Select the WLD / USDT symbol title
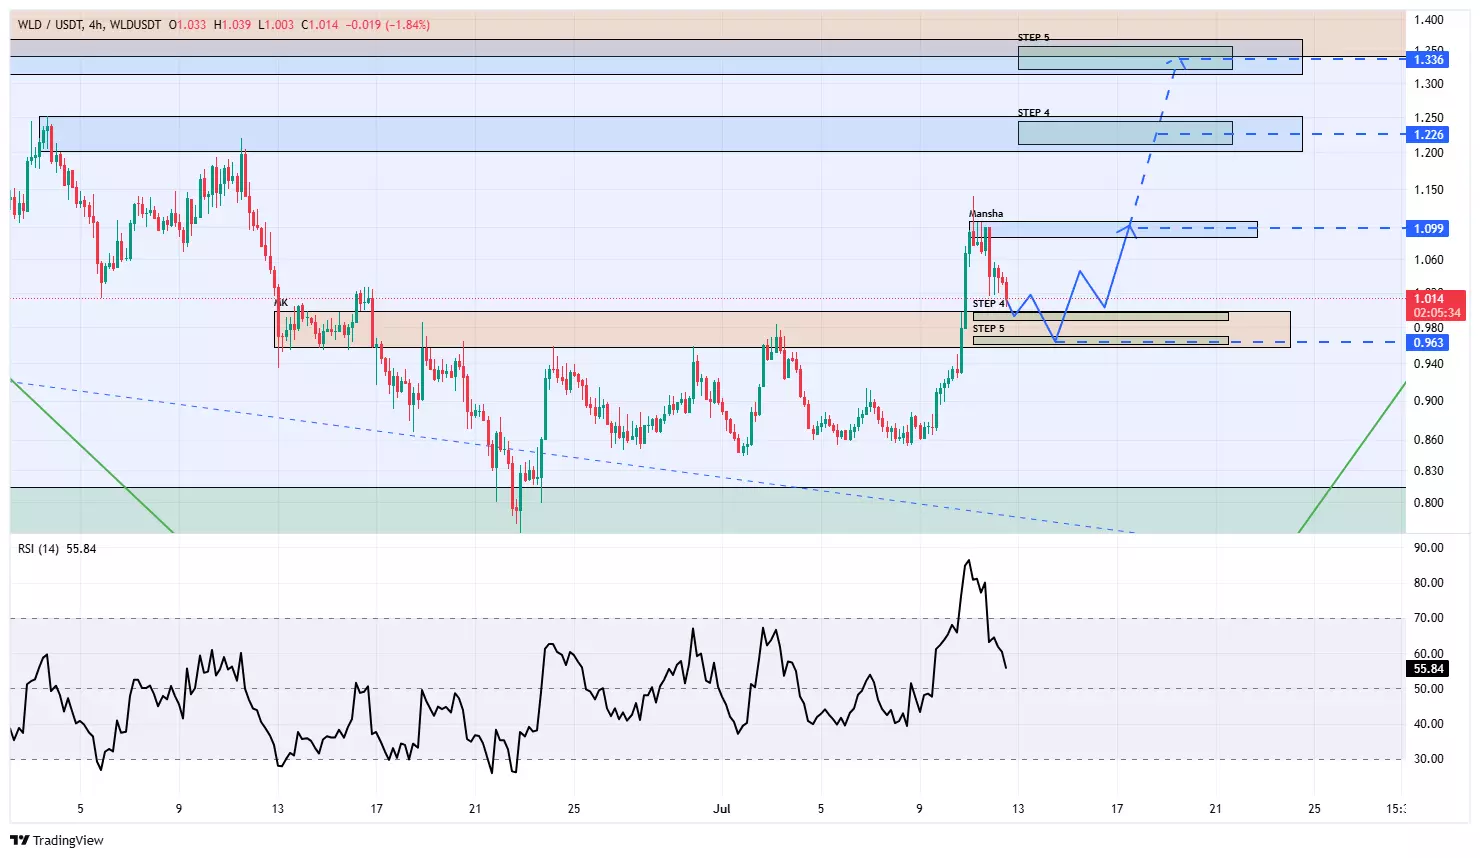The width and height of the screenshot is (1480, 858). [50, 24]
